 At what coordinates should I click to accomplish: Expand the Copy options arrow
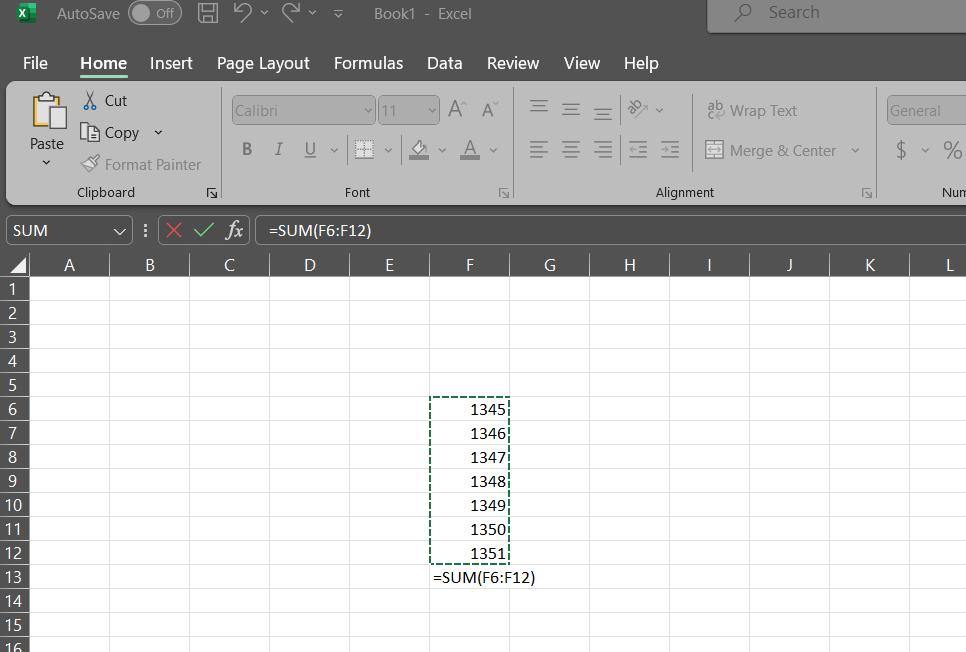[x=158, y=132]
